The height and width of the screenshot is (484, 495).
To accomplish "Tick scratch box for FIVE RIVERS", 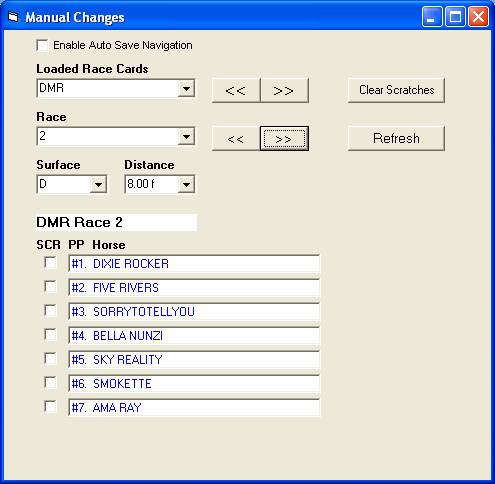I will tap(50, 287).
